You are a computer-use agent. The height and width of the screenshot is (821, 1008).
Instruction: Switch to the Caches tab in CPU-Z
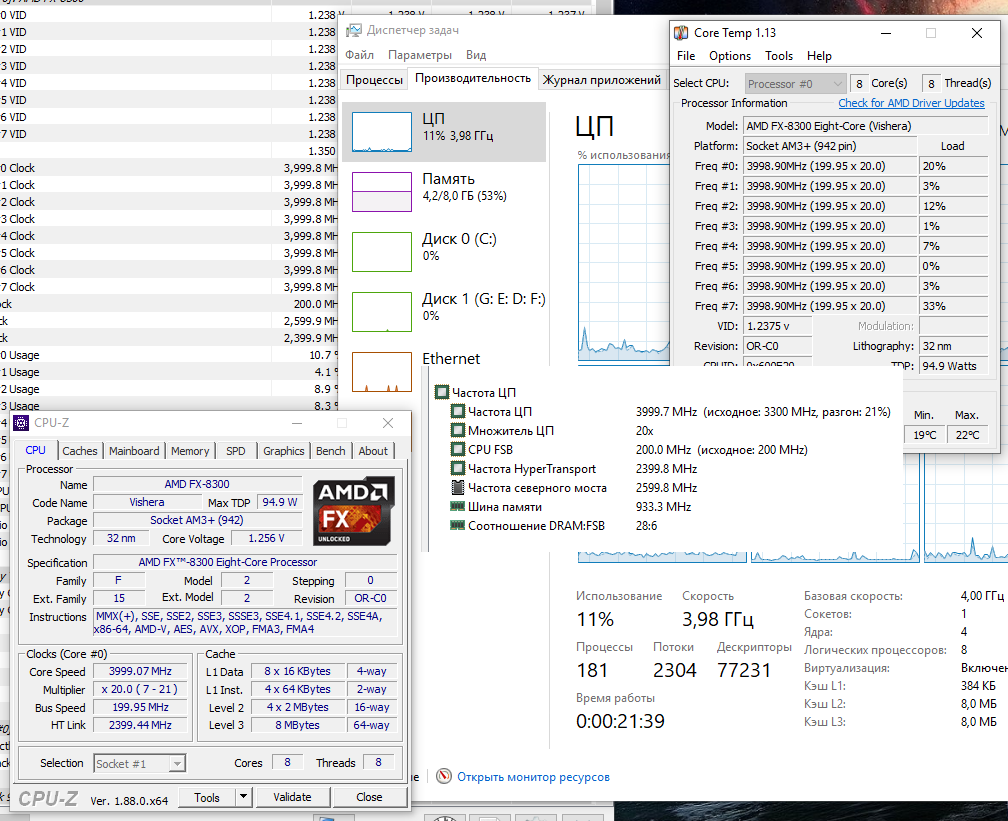(x=80, y=451)
